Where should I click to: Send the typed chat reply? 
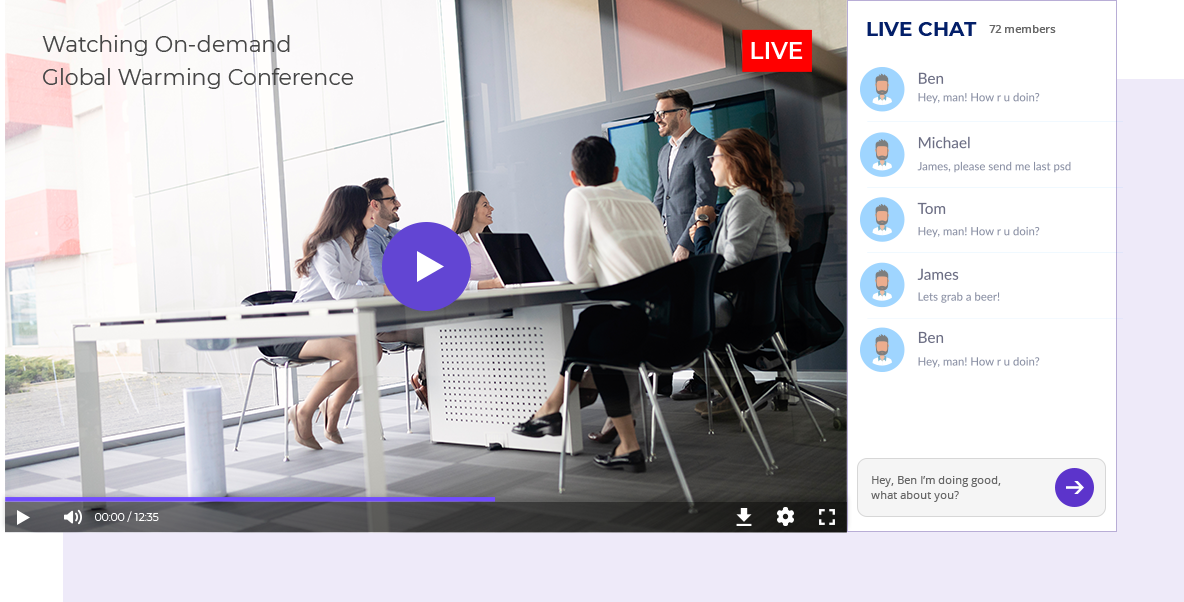pyautogui.click(x=1074, y=487)
